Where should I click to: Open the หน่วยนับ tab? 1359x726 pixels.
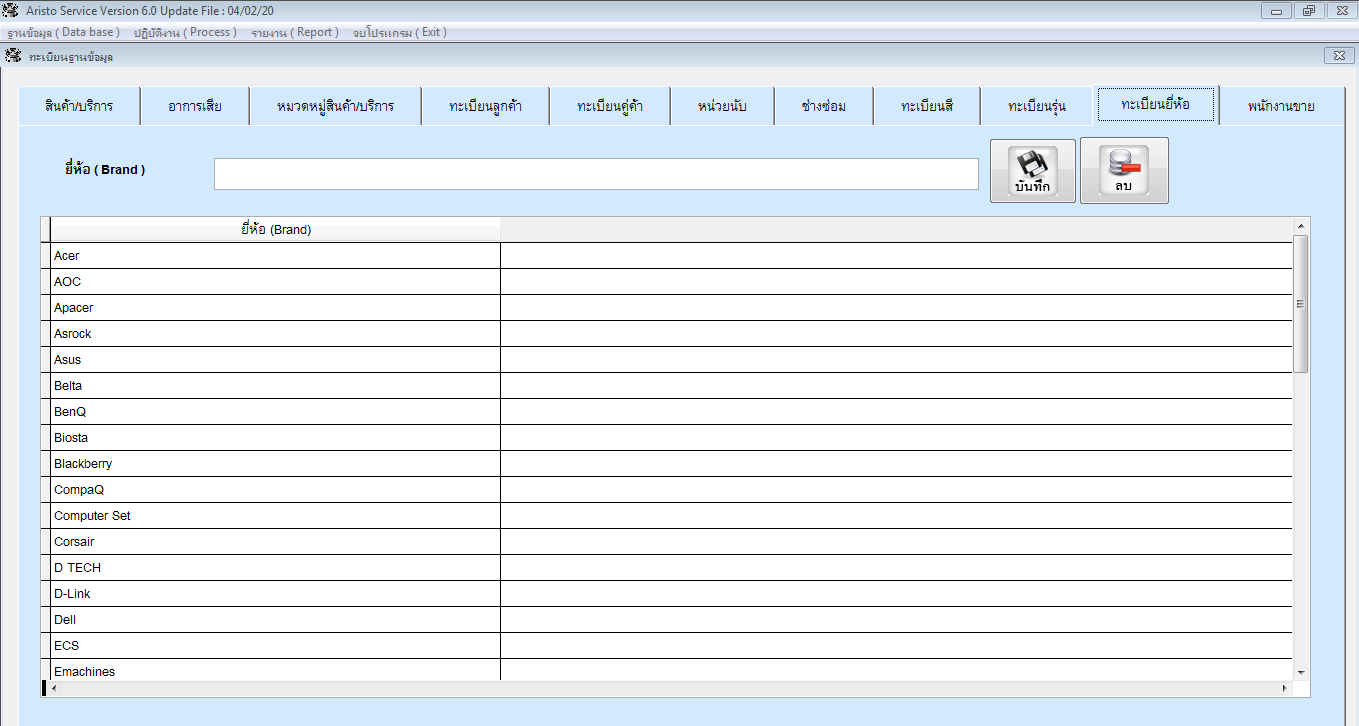pos(722,106)
